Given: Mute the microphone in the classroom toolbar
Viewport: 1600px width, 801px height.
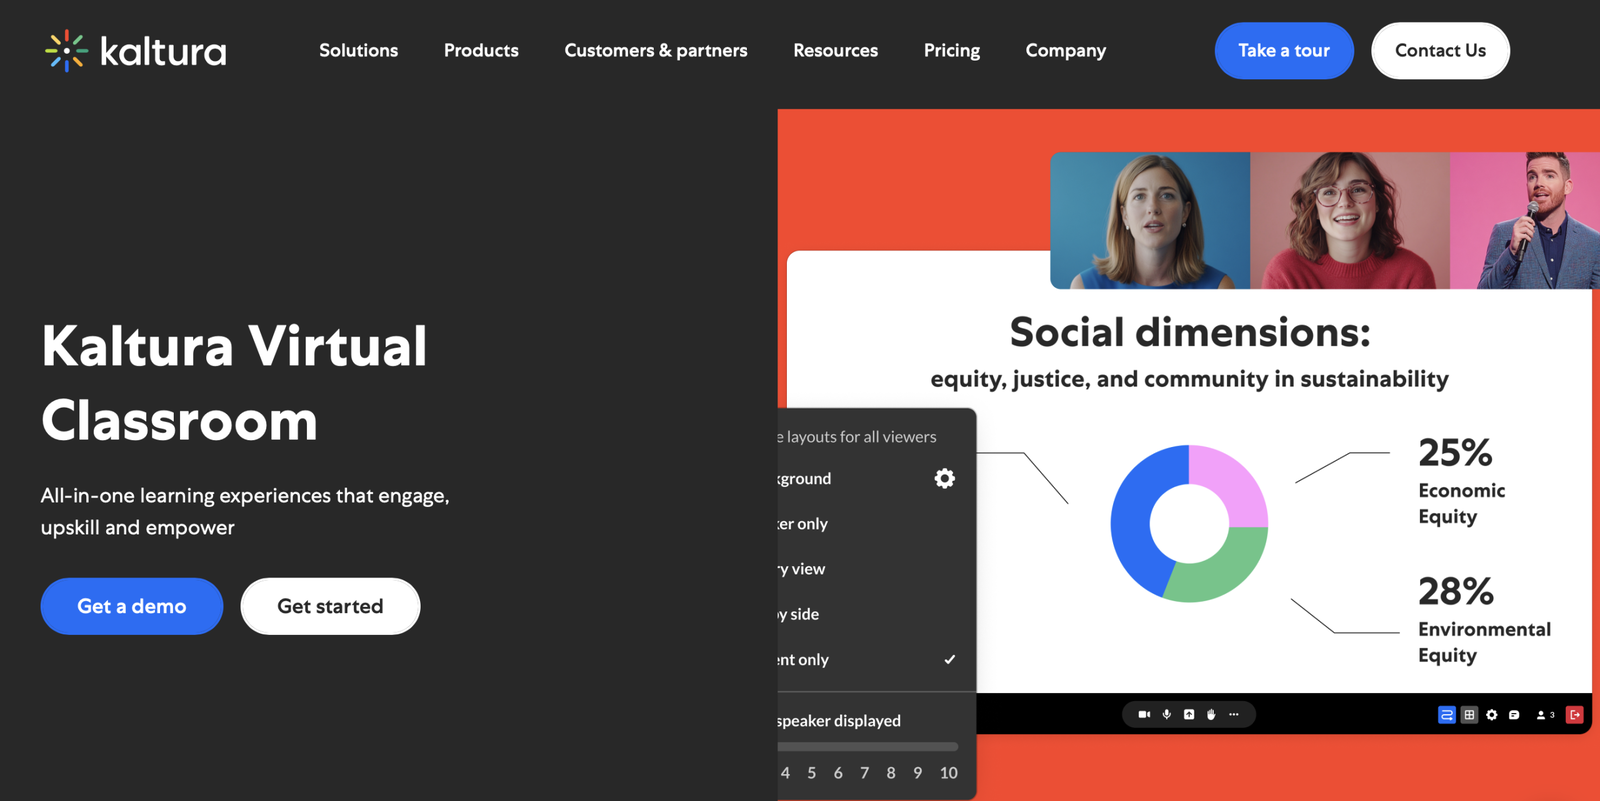Looking at the screenshot, I should click(1167, 715).
